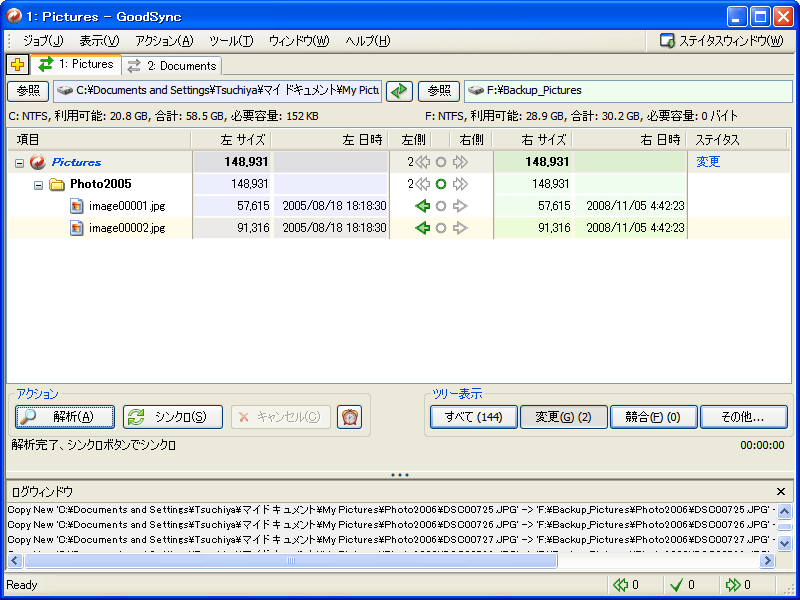
Task: Click the checkmark counter in status bar
Action: tap(677, 585)
